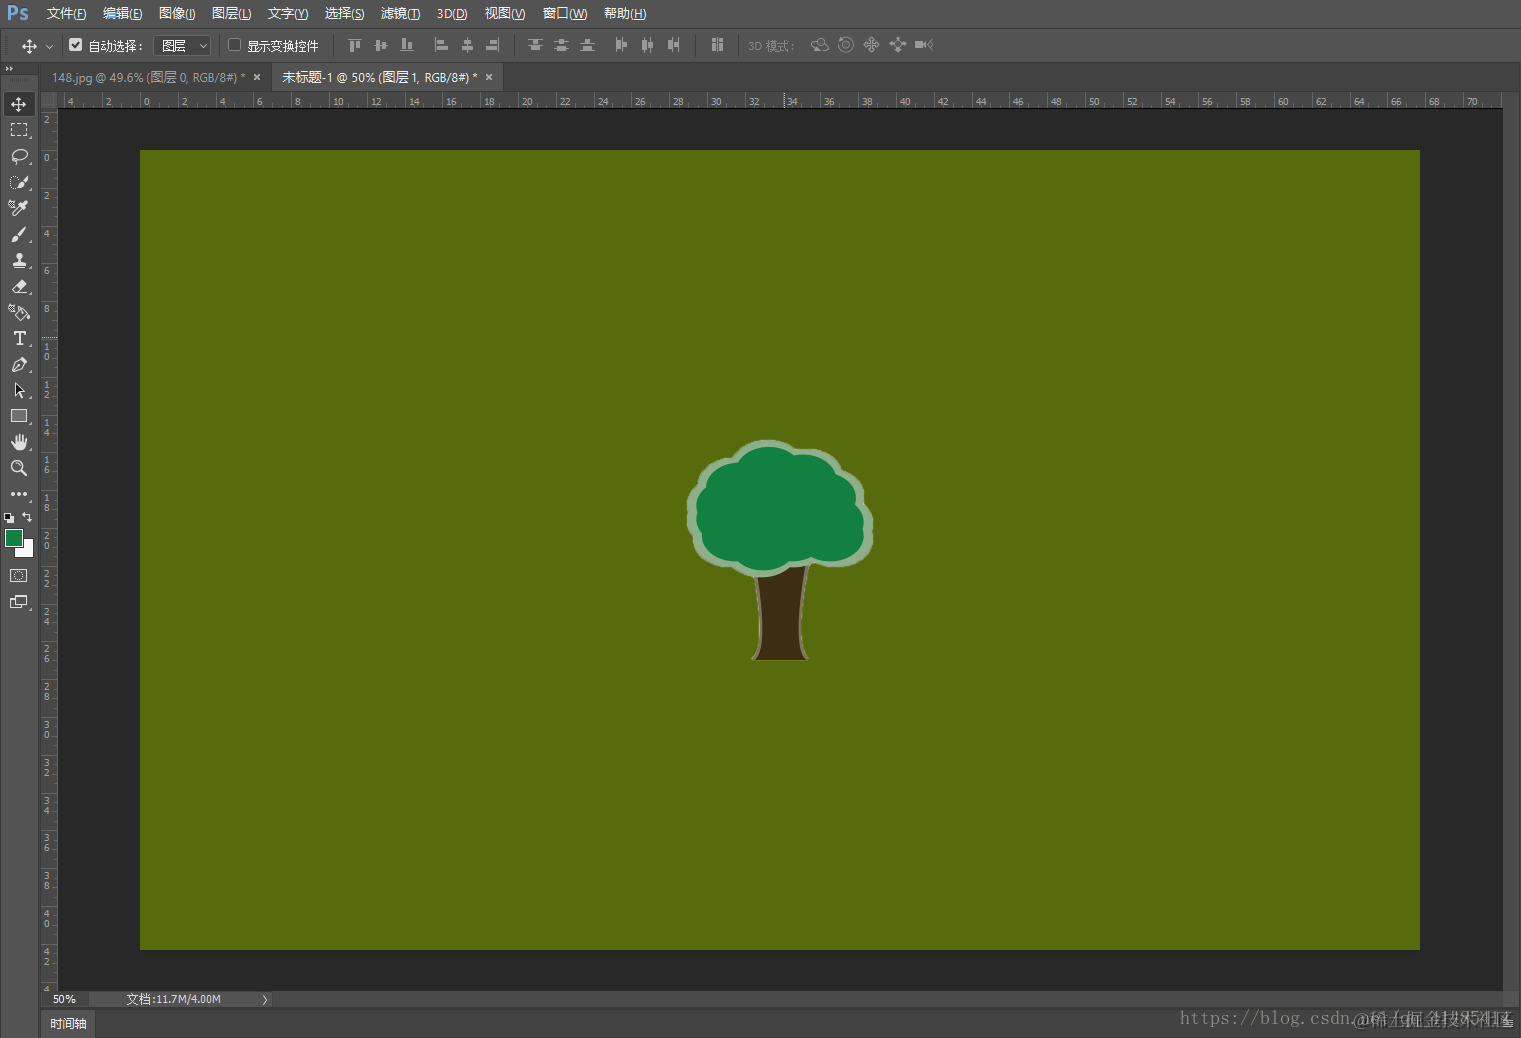1521x1038 pixels.
Task: Click the 3D rotate mode icon
Action: click(820, 45)
